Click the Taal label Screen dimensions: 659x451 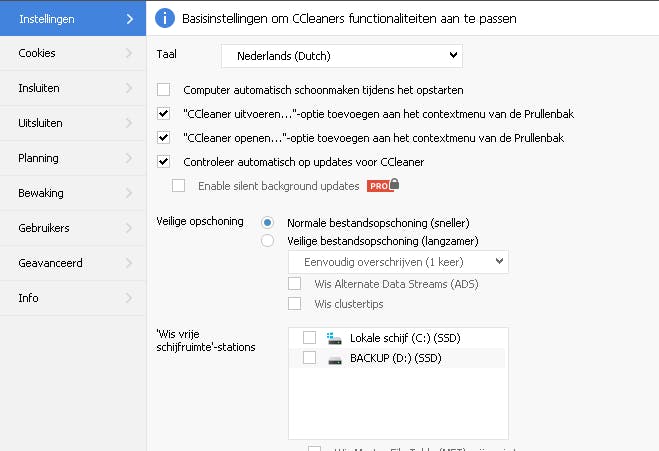[166, 54]
